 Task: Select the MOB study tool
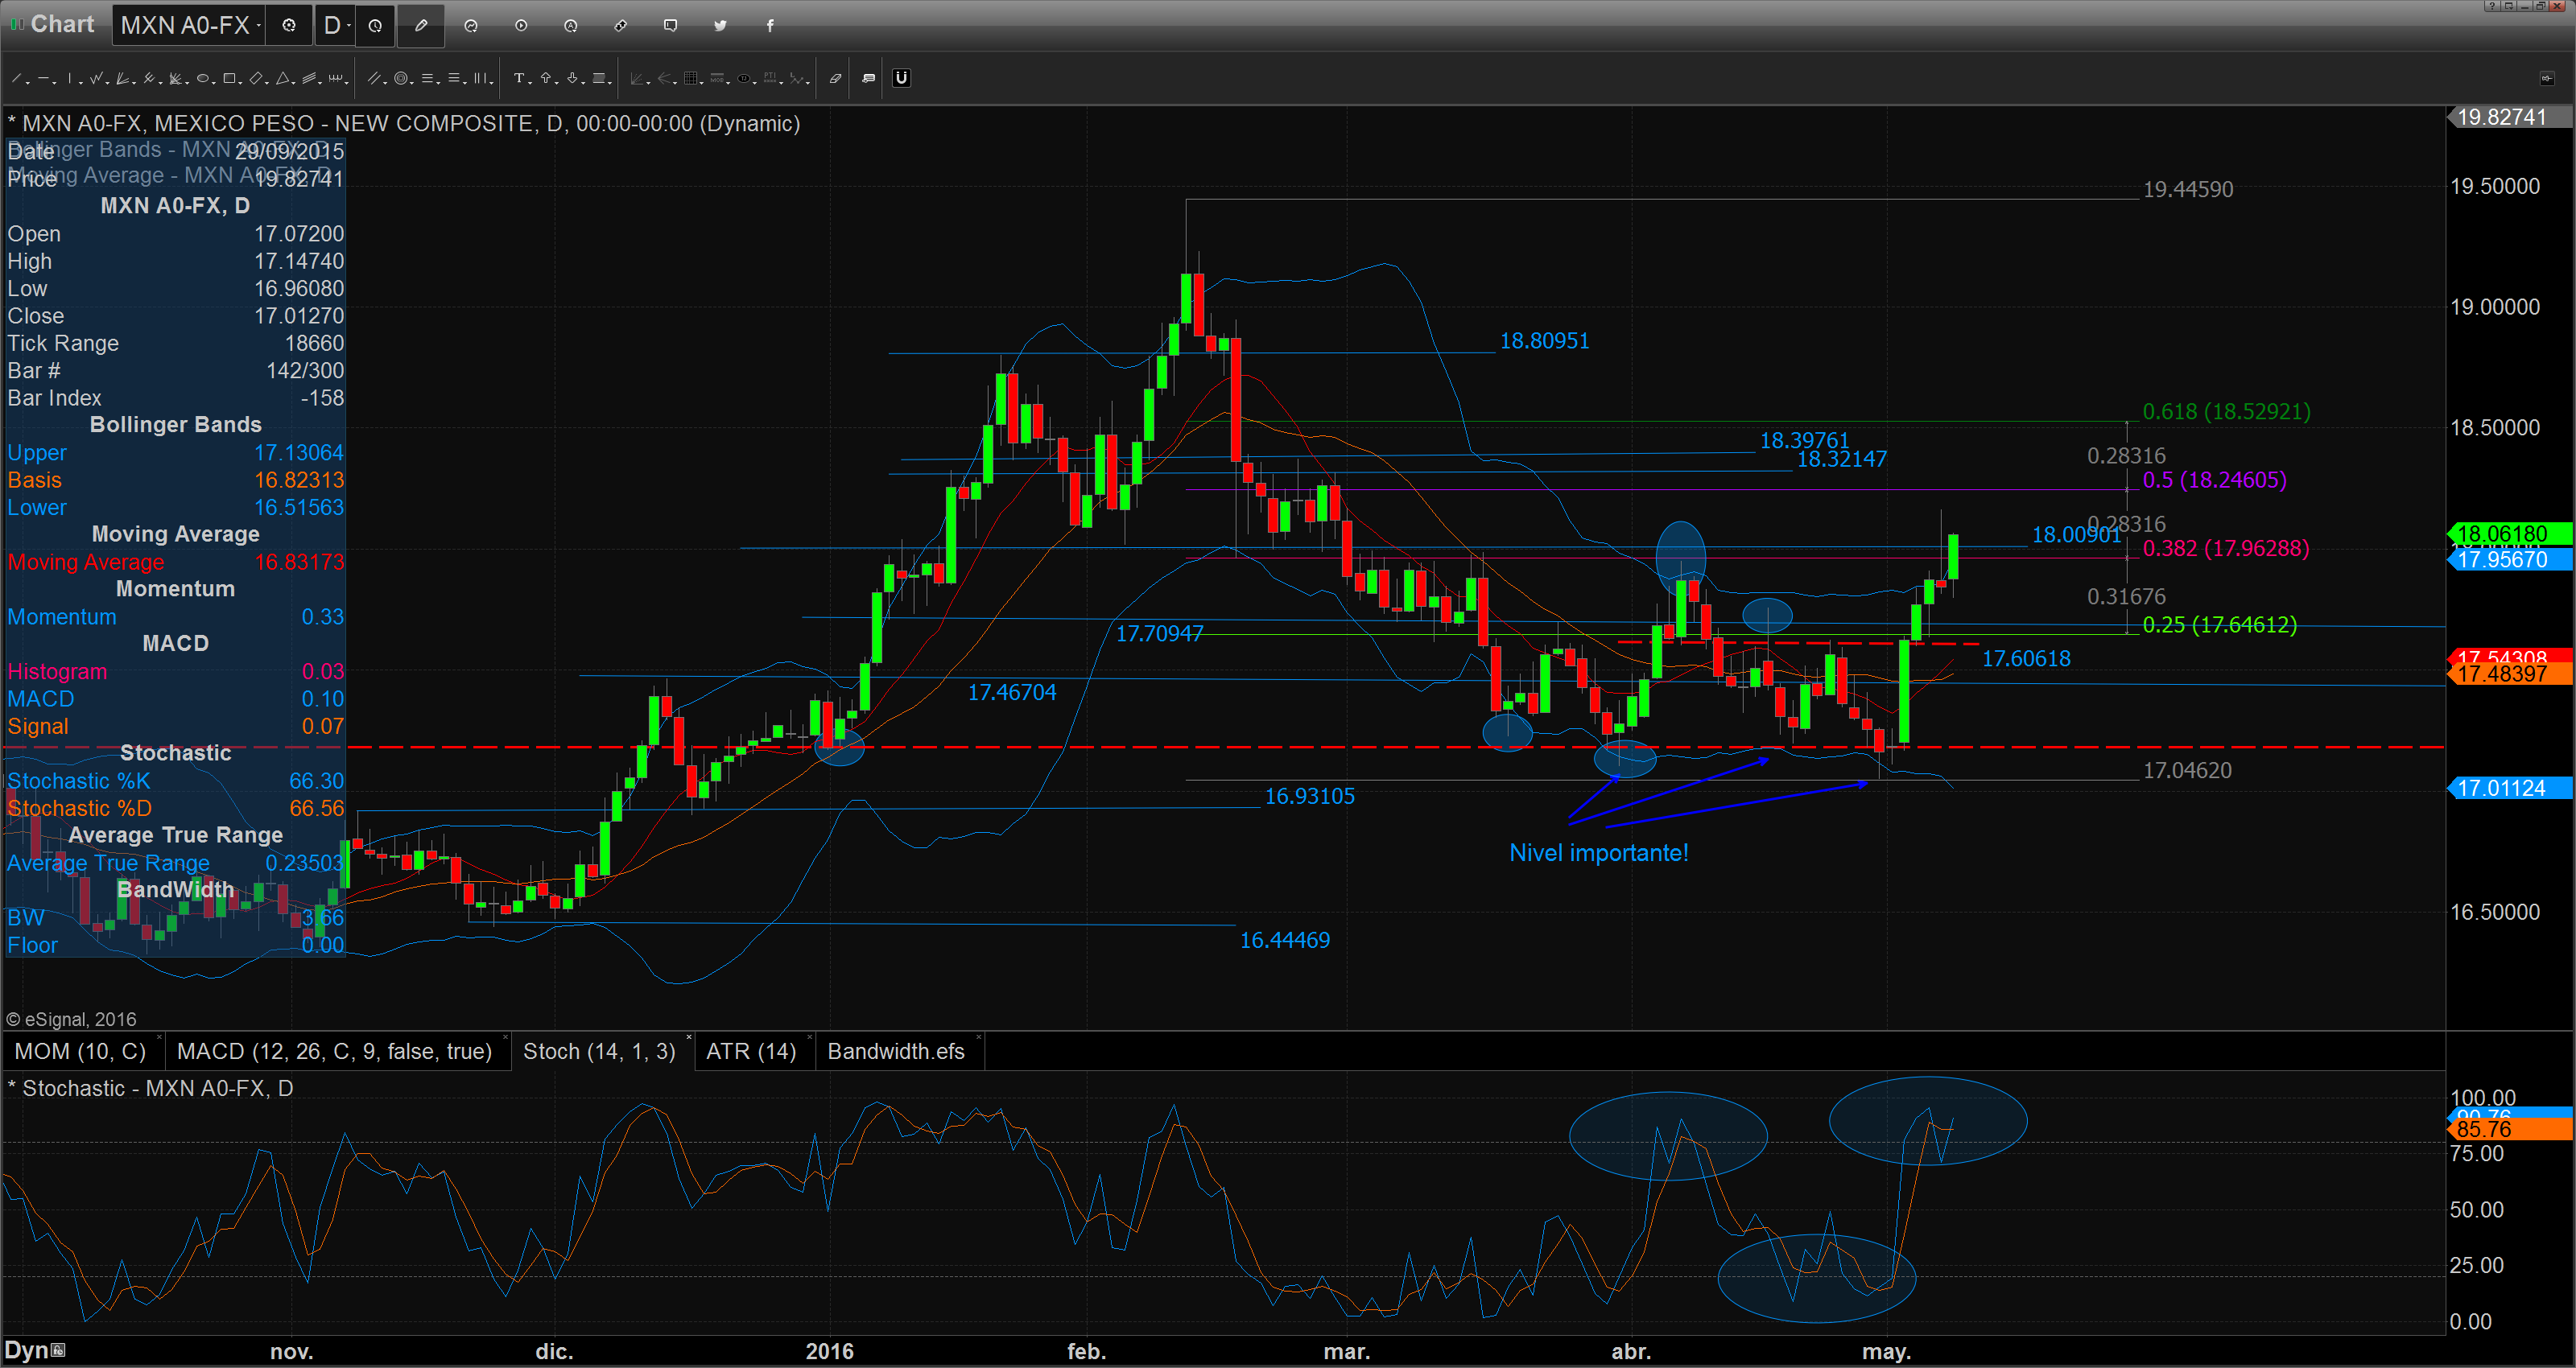pyautogui.click(x=717, y=78)
